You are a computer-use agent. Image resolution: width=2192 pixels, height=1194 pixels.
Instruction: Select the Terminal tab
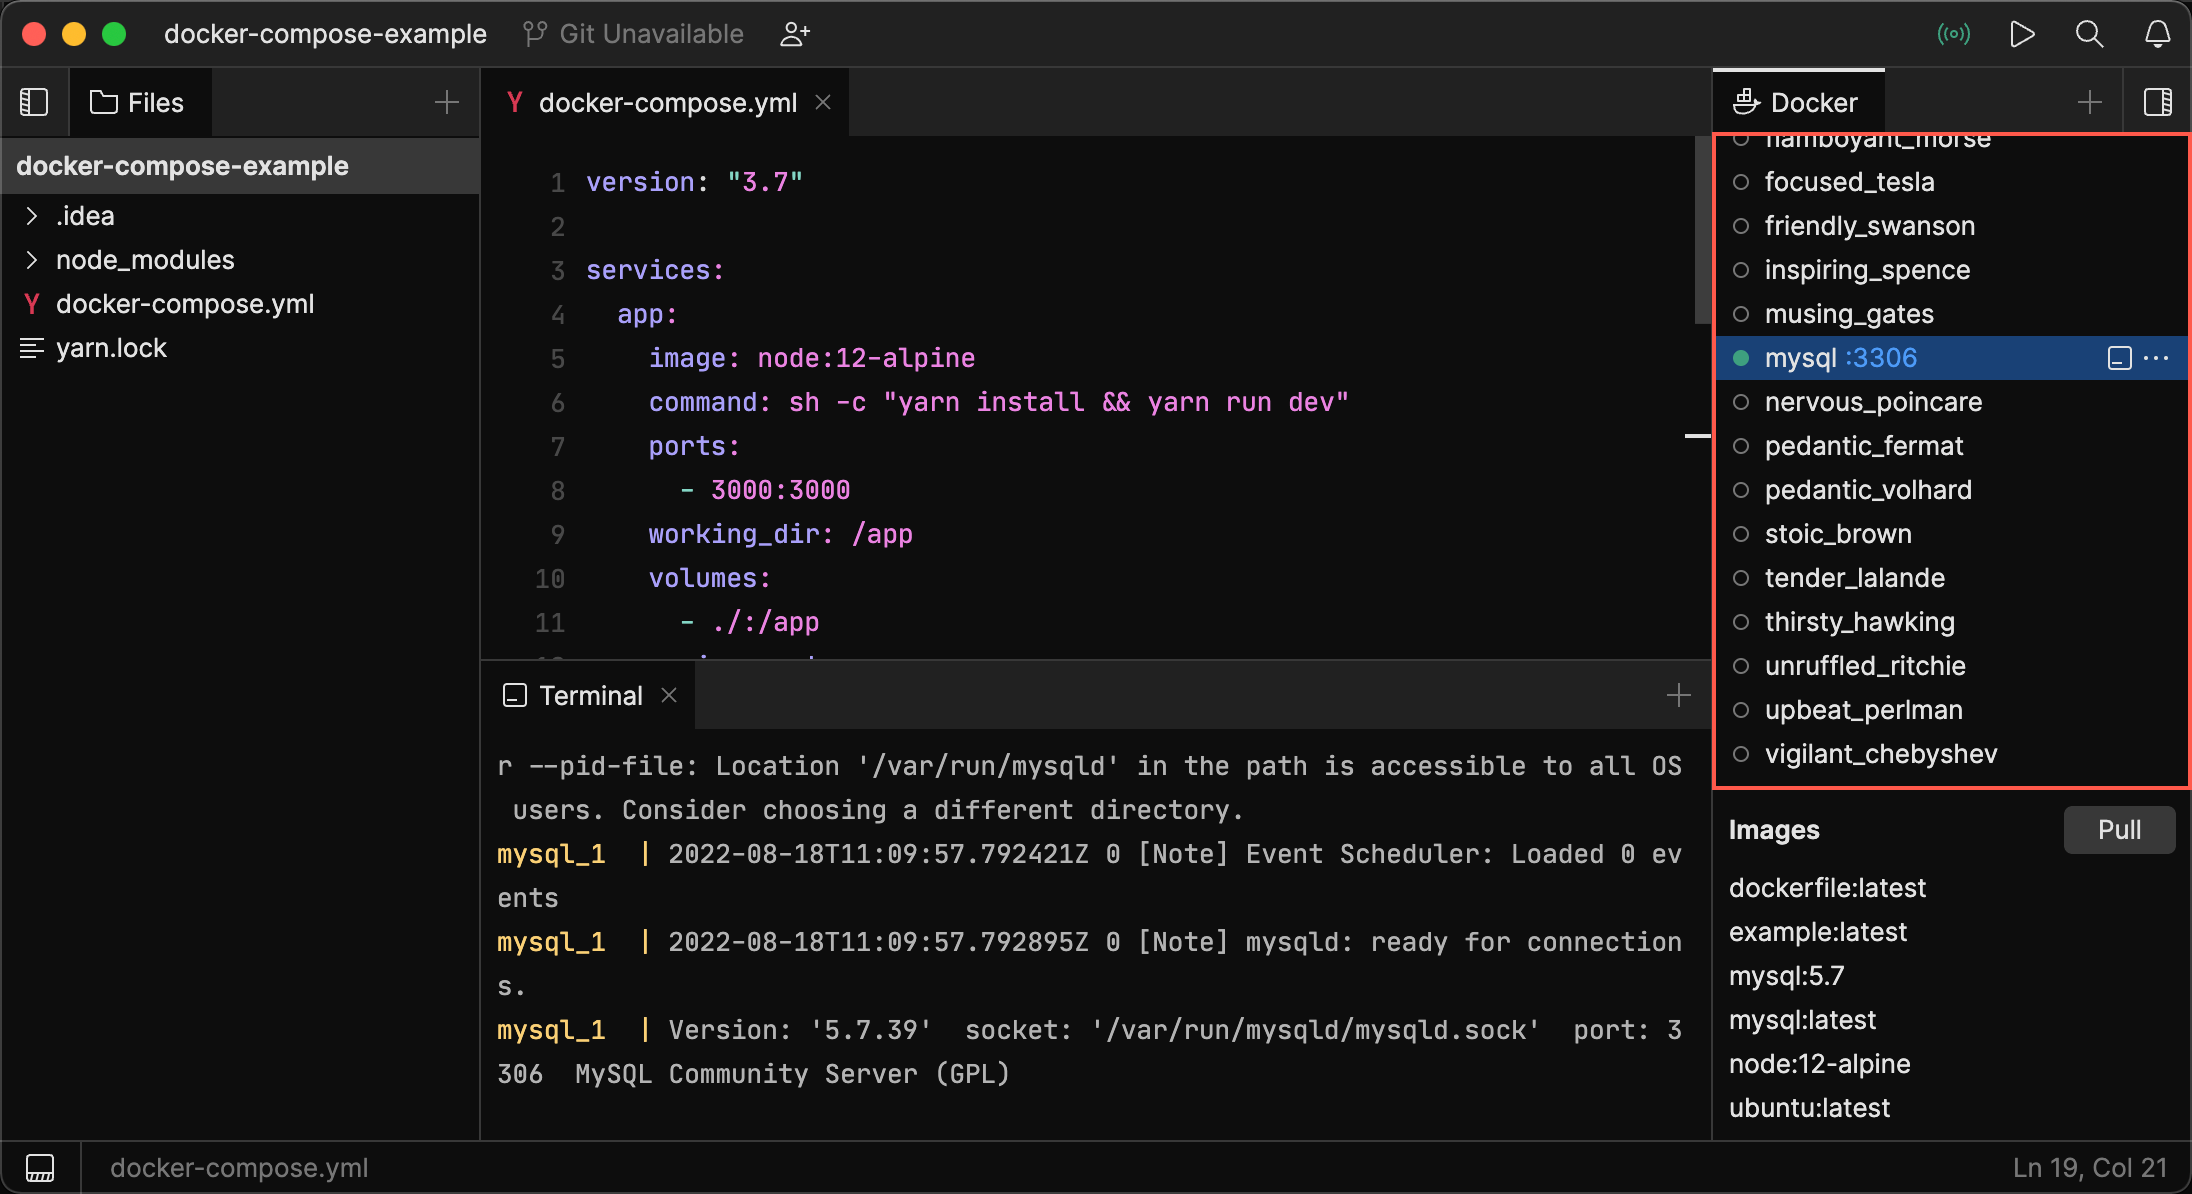[575, 695]
